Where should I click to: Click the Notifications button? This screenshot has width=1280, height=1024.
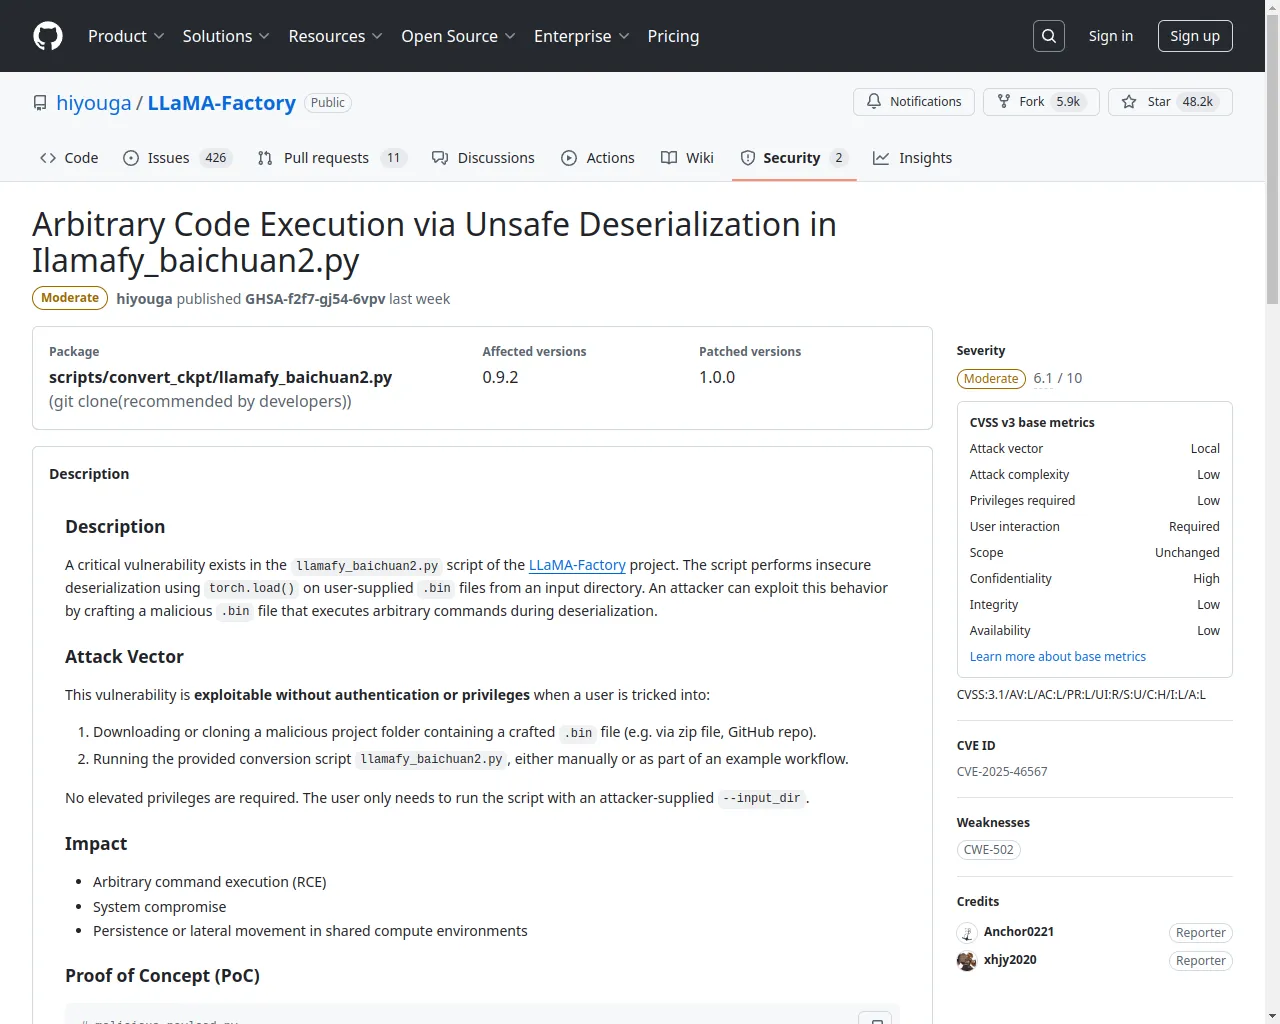914,102
